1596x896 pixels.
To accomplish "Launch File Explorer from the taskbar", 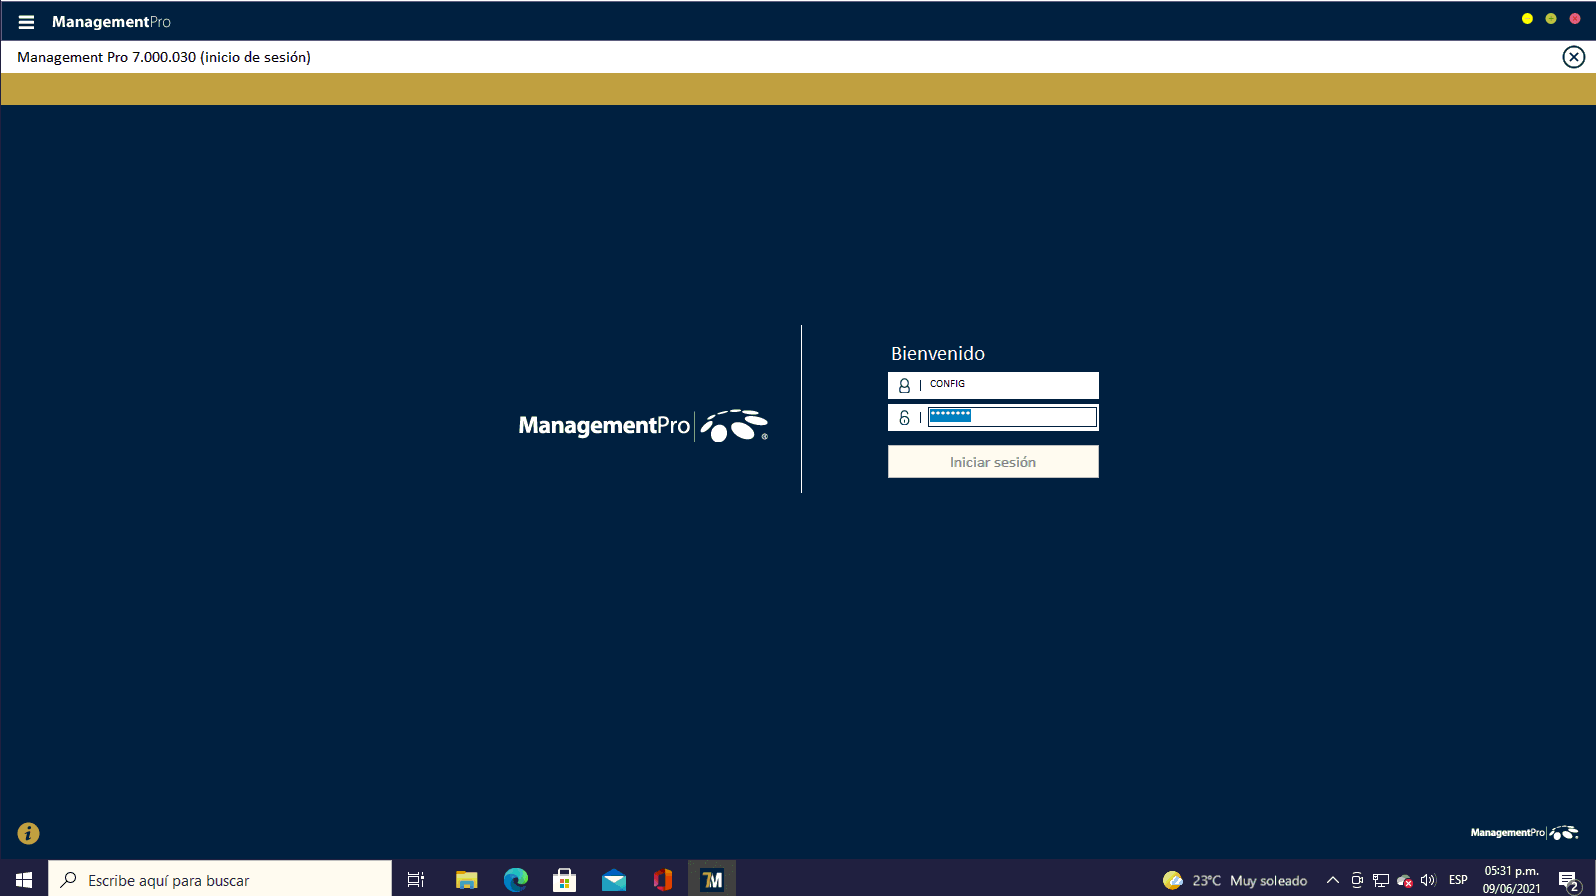I will click(466, 880).
